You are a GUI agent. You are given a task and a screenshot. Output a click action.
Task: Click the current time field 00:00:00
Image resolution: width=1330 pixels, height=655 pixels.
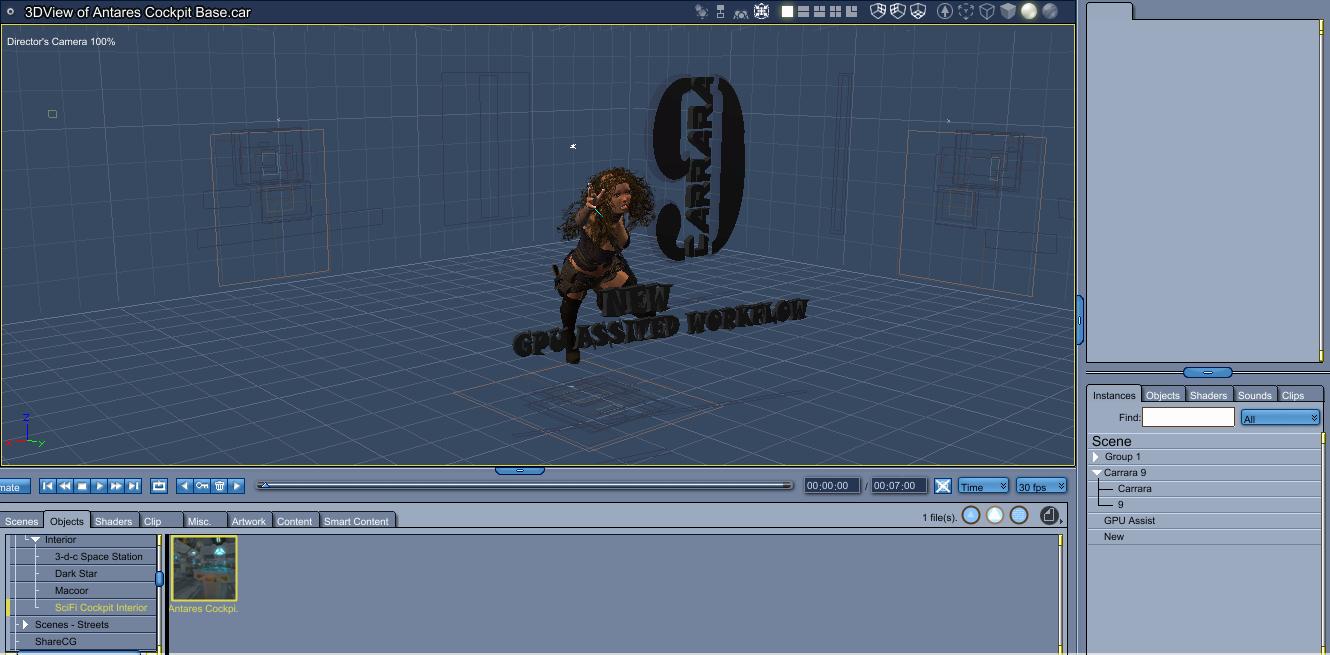(832, 486)
